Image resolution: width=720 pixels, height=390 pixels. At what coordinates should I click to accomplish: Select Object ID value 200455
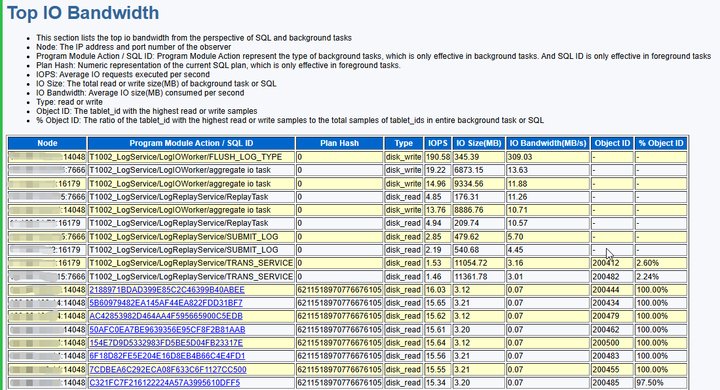pyautogui.click(x=606, y=369)
